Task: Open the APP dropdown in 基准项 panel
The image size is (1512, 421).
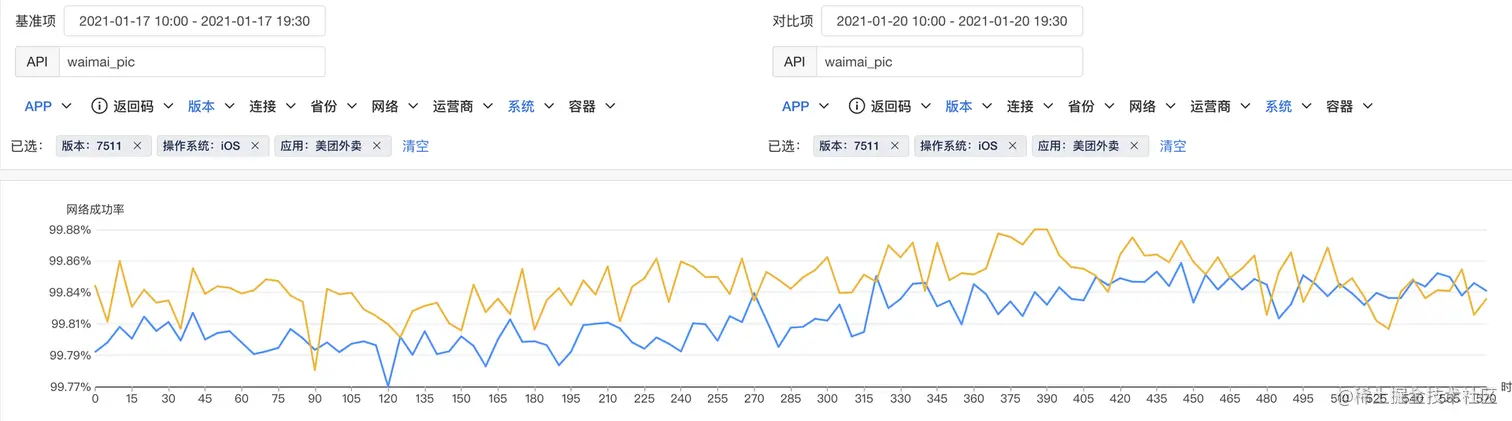Action: click(x=48, y=106)
